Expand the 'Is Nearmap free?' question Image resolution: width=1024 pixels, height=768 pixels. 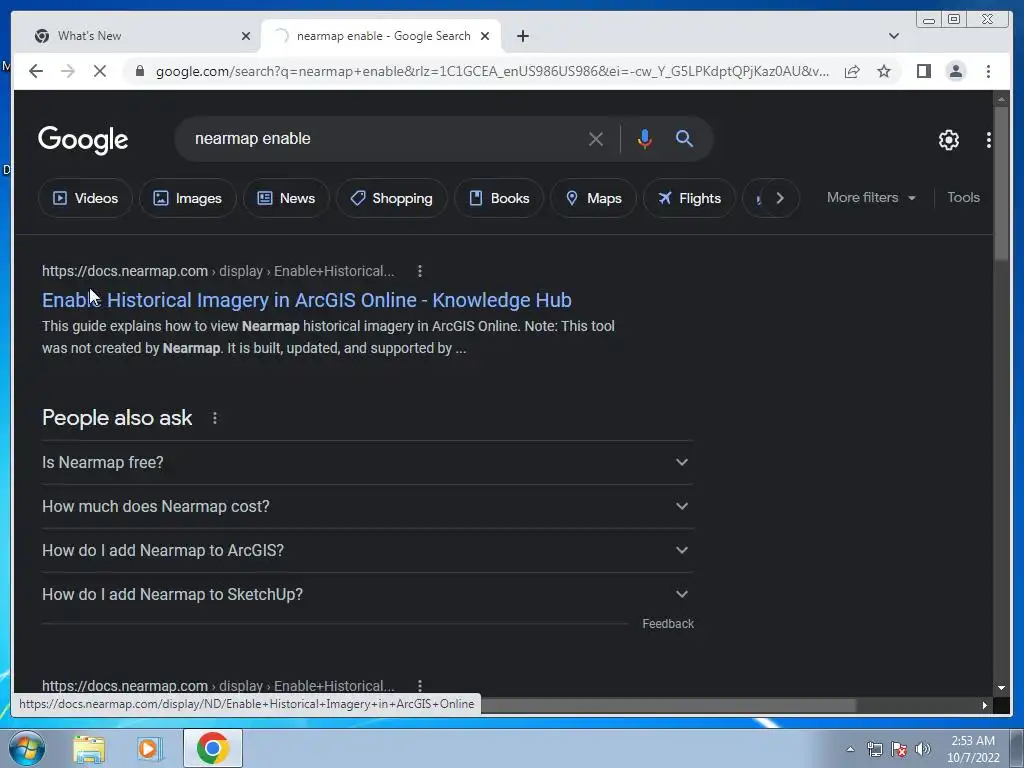(x=366, y=462)
